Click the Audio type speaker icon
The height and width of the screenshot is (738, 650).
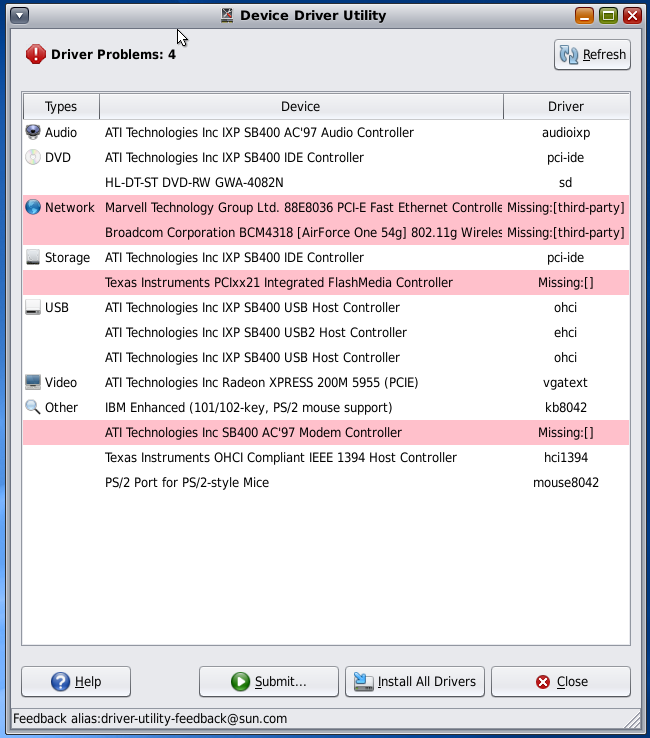(x=33, y=132)
